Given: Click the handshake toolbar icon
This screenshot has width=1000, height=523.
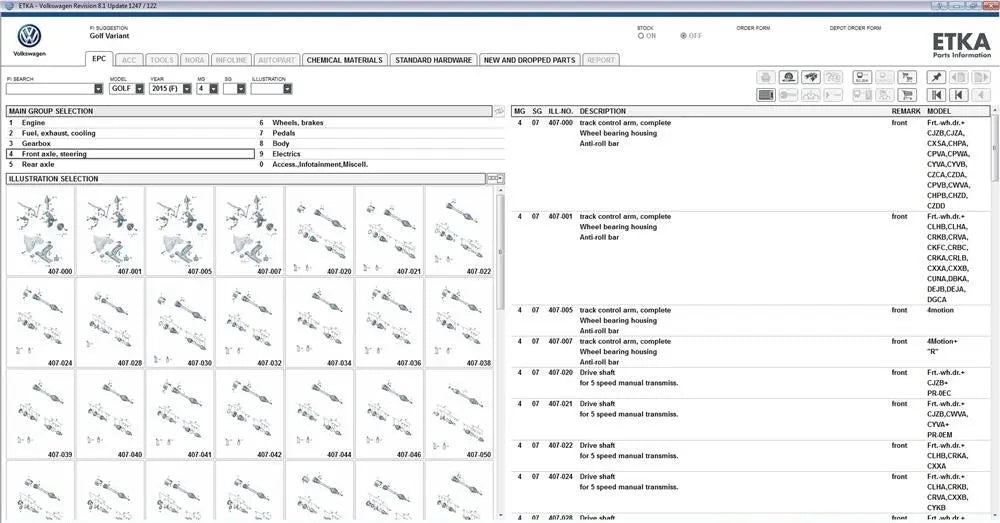Looking at the screenshot, I should pos(811,77).
